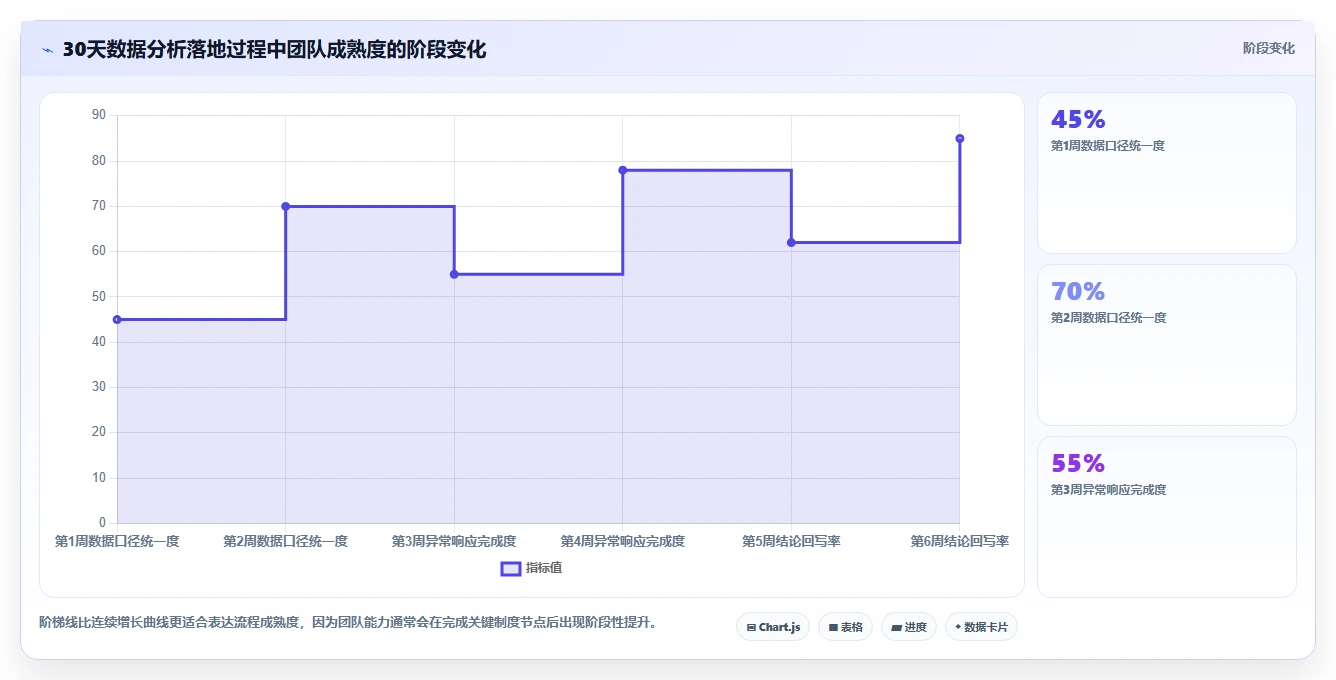Image resolution: width=1336 pixels, height=680 pixels.
Task: Click x-axis label 第1周数据口径统一度
Action: [117, 541]
